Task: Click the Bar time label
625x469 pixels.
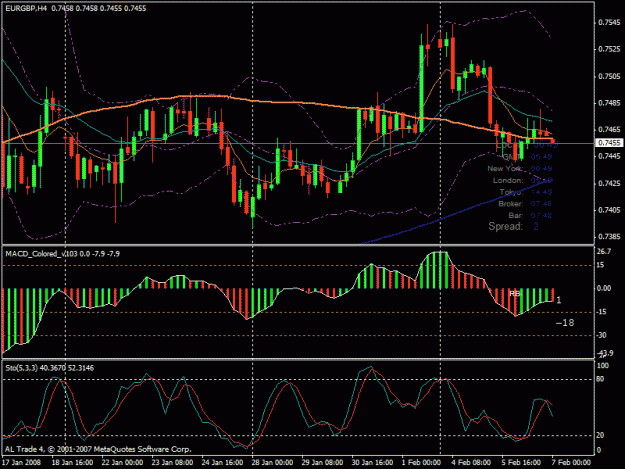Action: click(x=516, y=216)
